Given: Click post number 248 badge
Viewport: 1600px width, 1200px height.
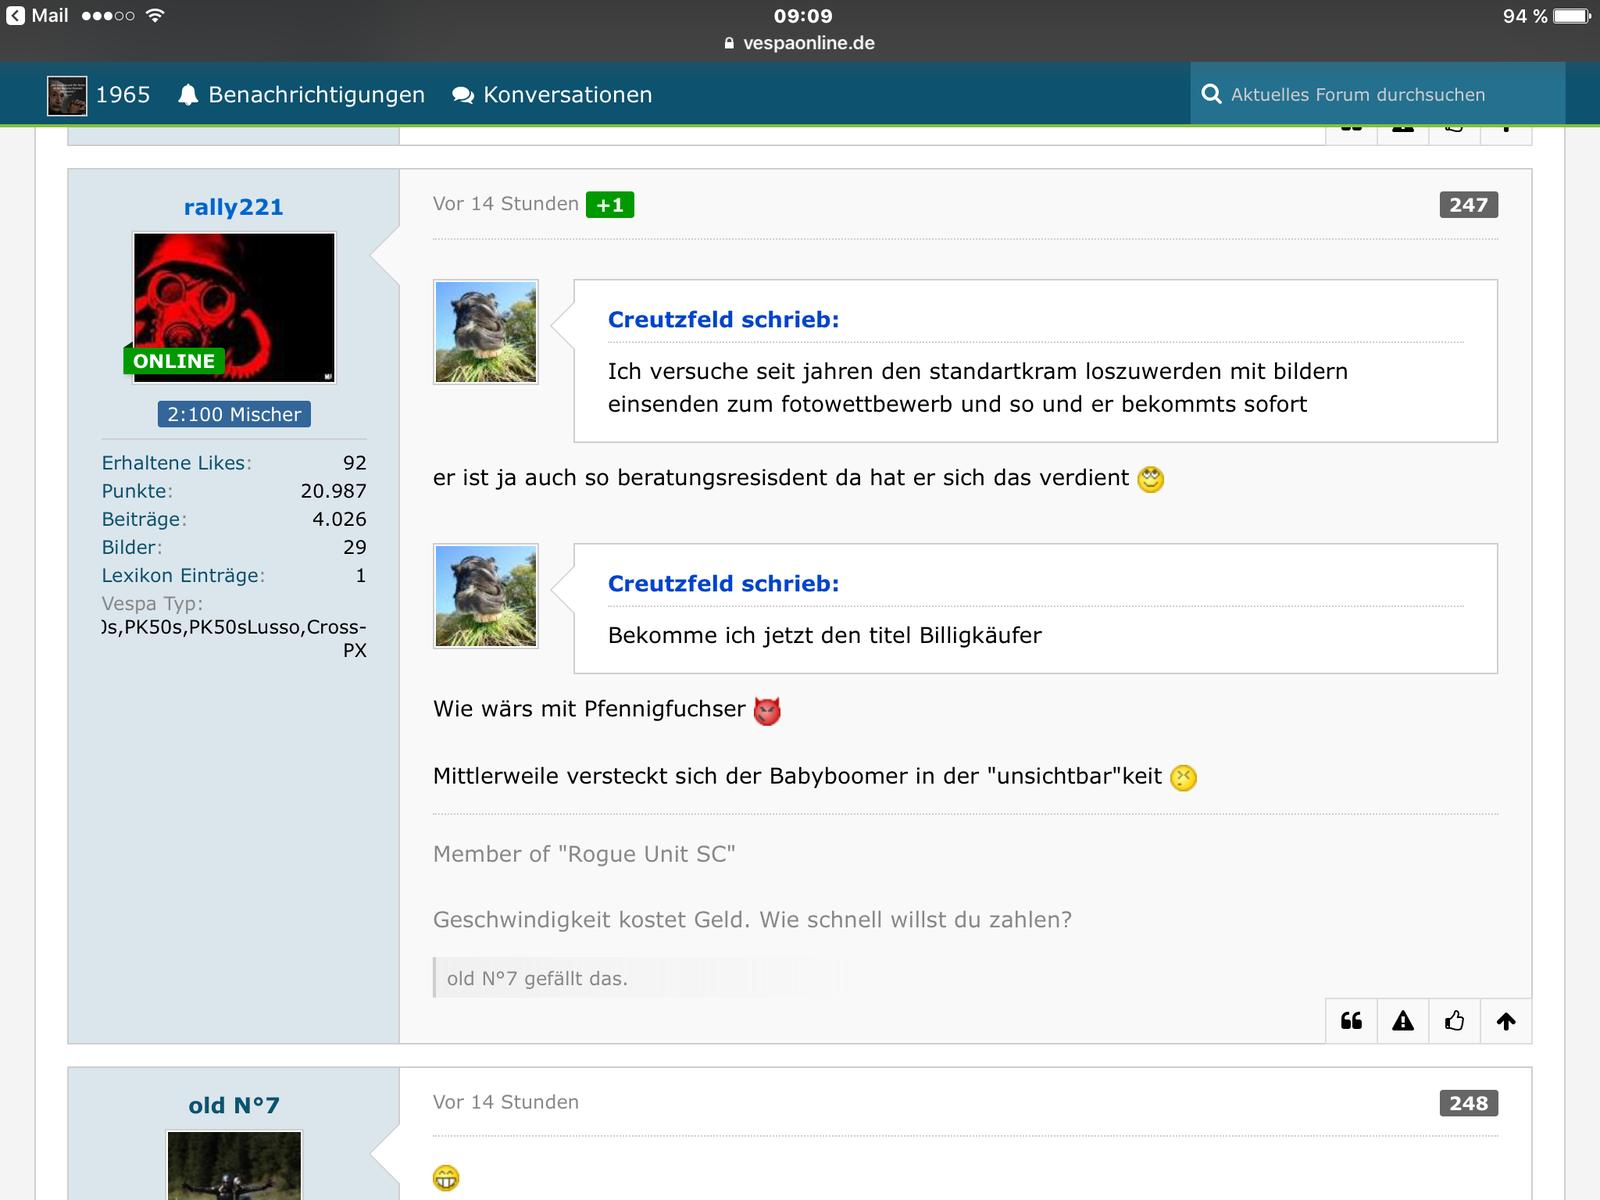Looking at the screenshot, I should 1468,1103.
